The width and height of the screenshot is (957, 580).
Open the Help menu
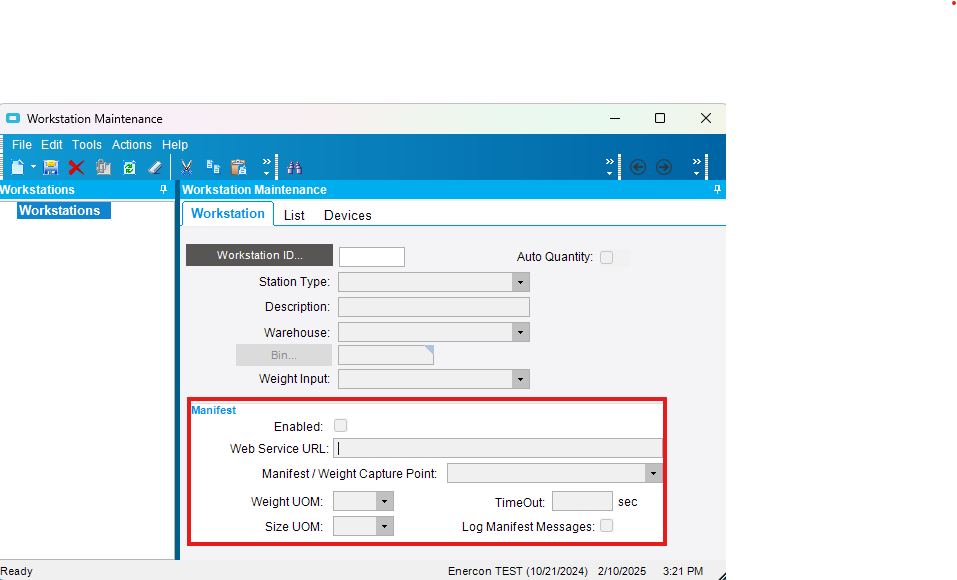[175, 145]
